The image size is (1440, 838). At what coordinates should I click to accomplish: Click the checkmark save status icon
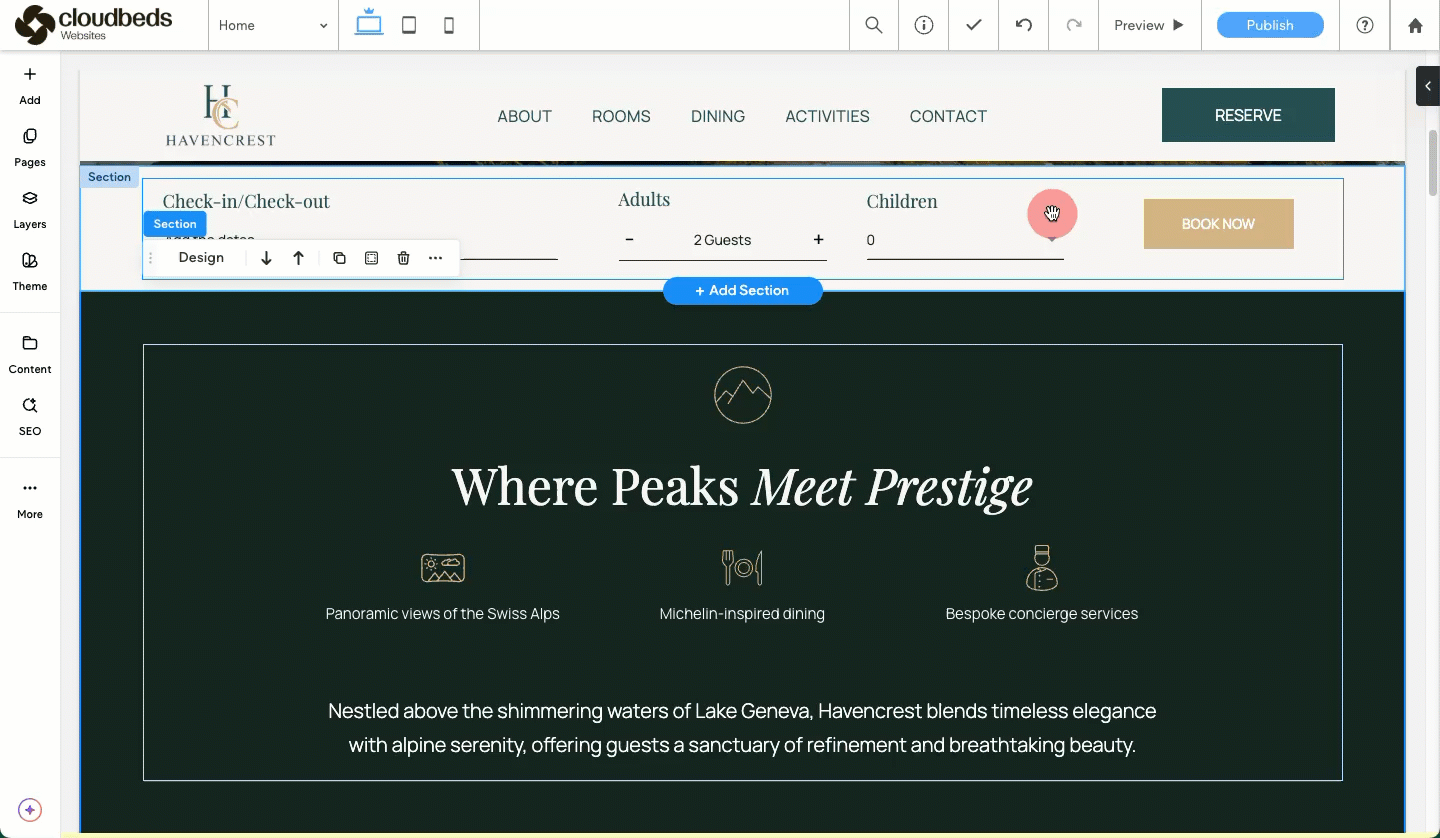(974, 25)
